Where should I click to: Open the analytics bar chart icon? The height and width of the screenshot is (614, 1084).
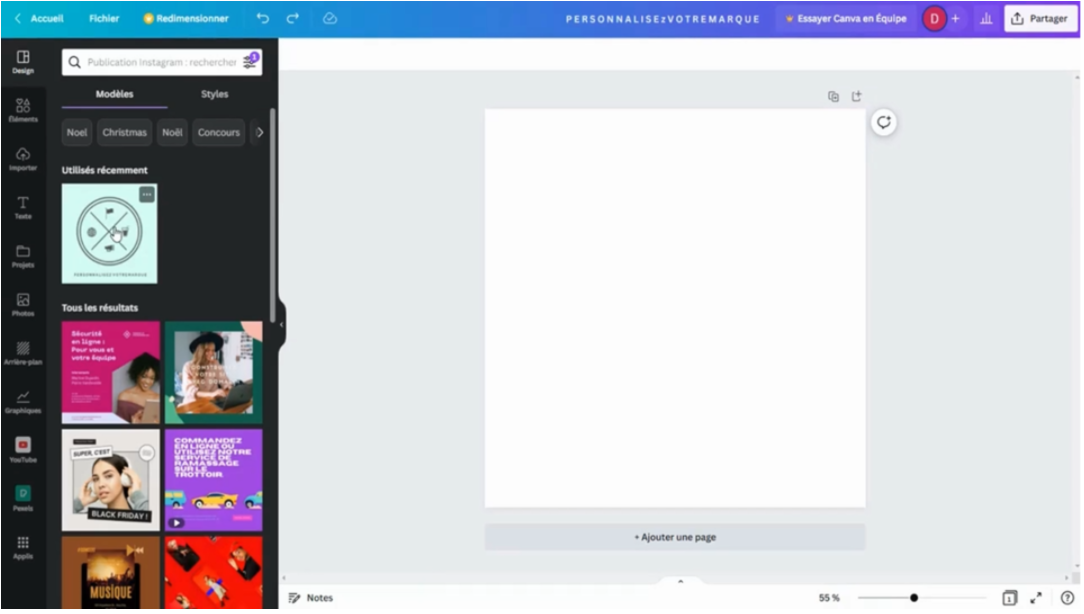pyautogui.click(x=985, y=18)
